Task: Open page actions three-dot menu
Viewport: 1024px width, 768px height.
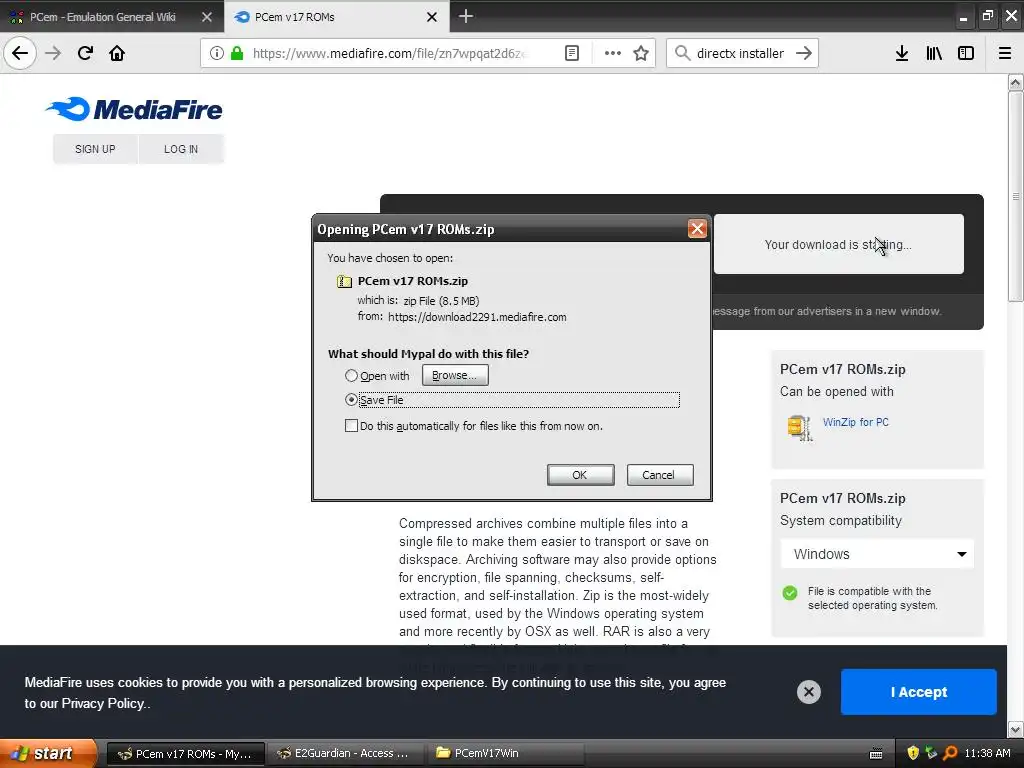Action: coord(613,53)
